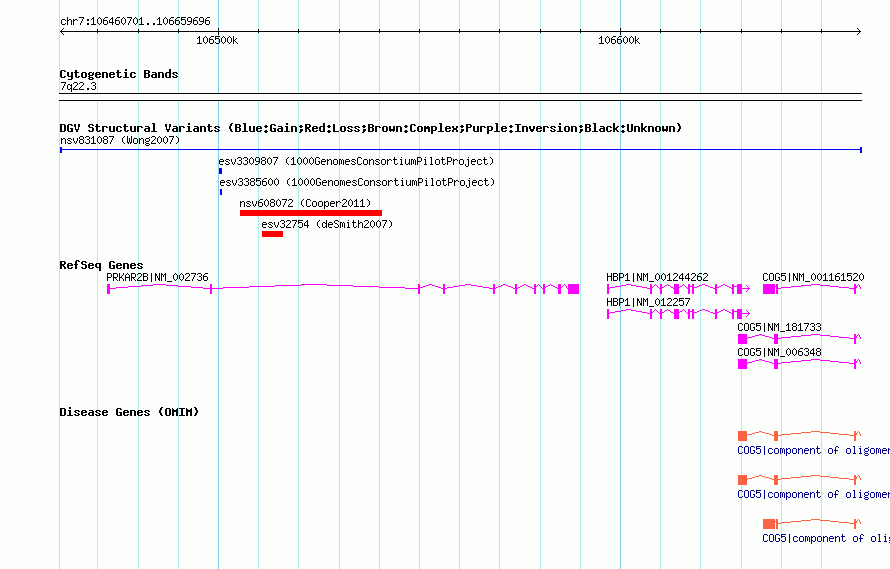This screenshot has width=890, height=569.
Task: Open first OMIM COG5|component label
Action: 813,450
